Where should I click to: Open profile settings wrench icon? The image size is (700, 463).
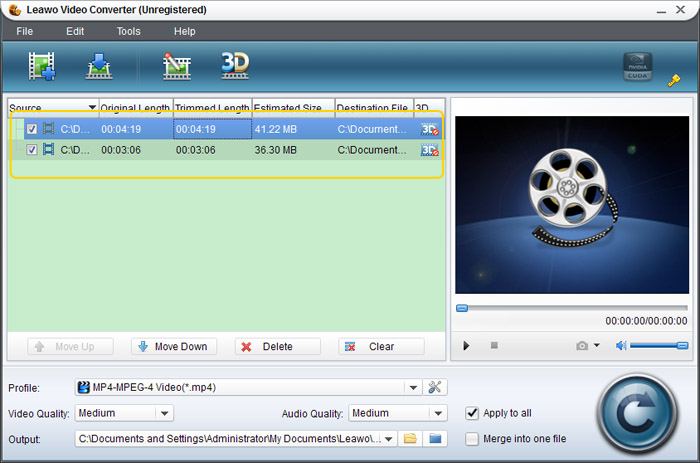click(x=435, y=387)
